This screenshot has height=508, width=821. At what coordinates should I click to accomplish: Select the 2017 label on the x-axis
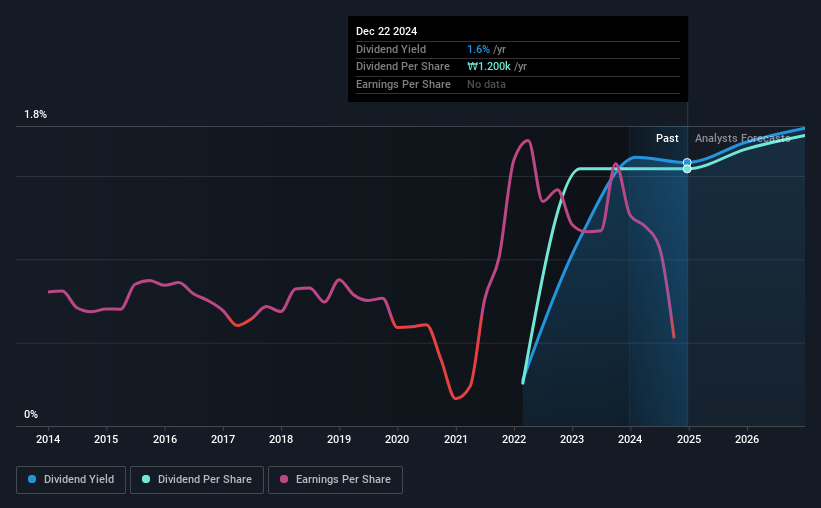[x=223, y=439]
